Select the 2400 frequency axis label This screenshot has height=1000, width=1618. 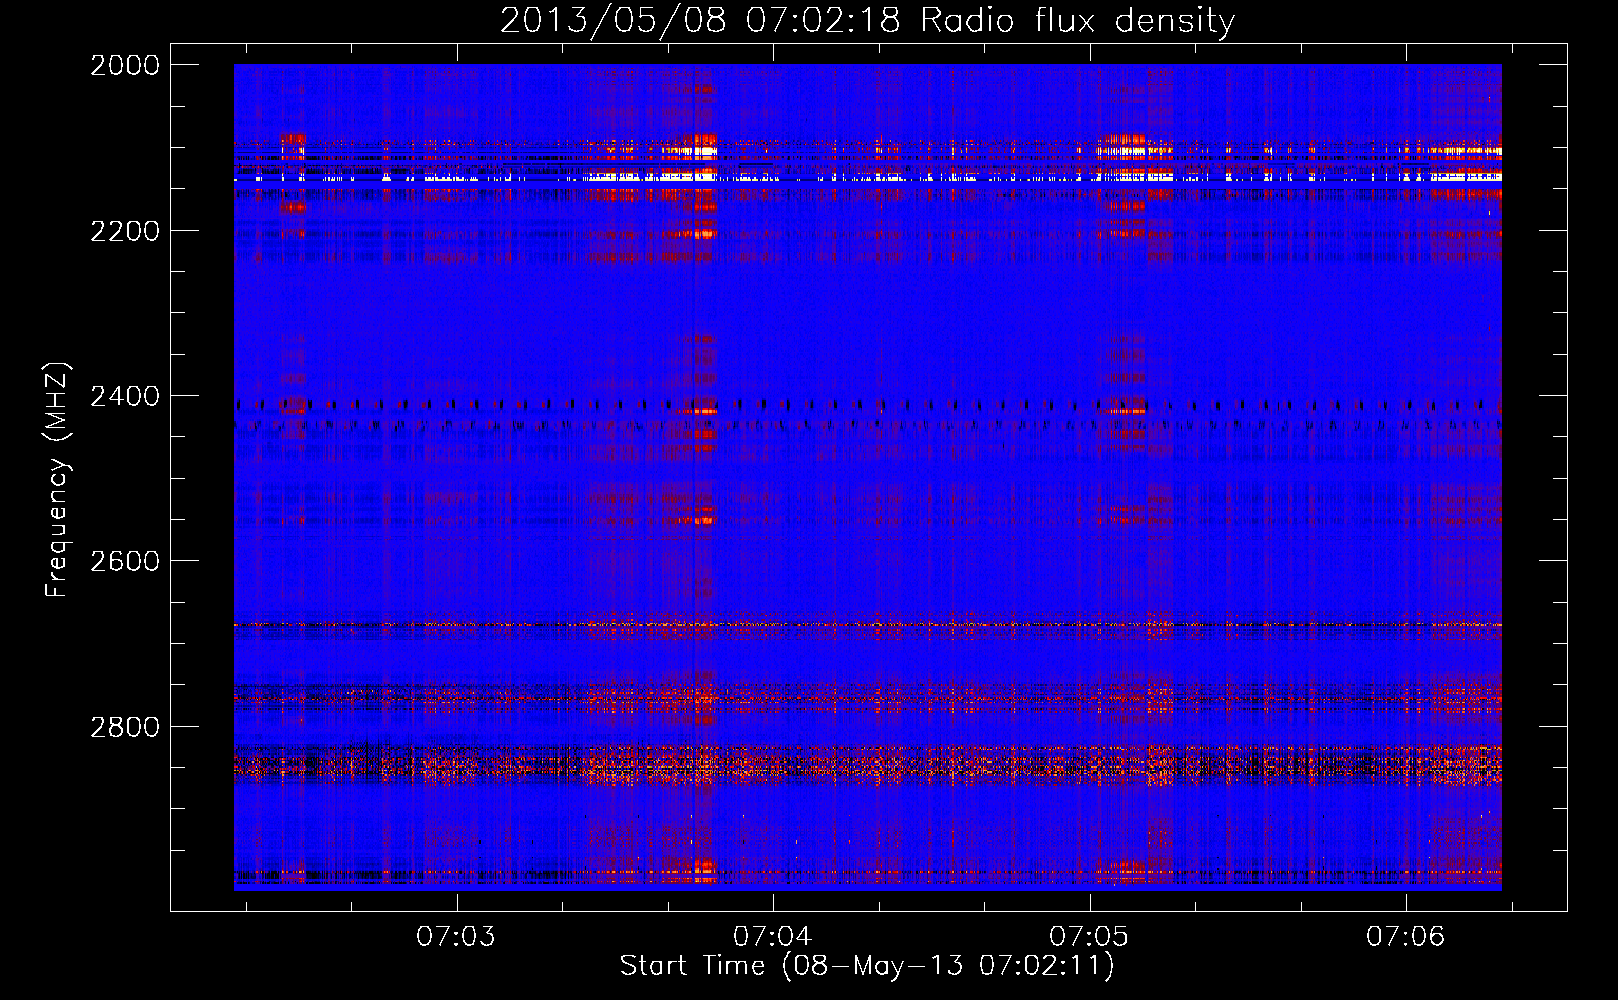tap(124, 396)
